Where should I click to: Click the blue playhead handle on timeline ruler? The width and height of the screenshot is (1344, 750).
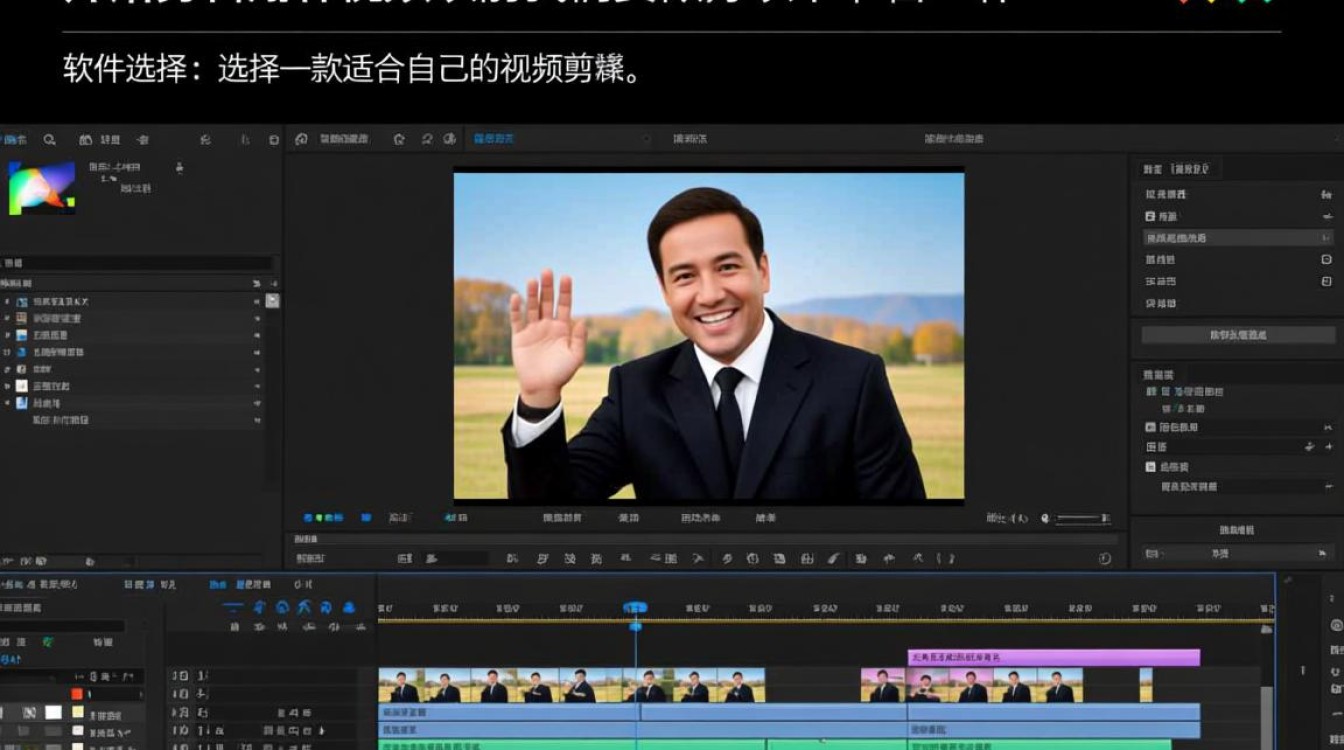tap(635, 608)
